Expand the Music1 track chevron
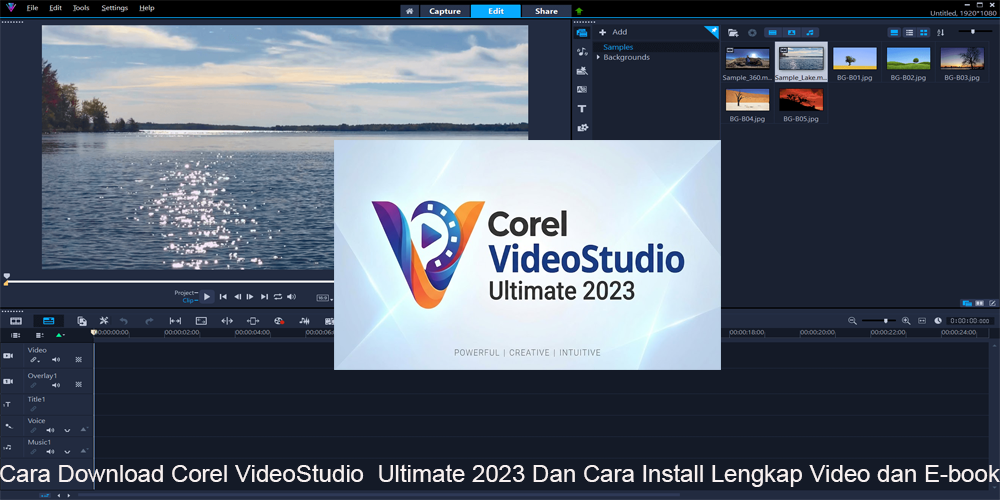The width and height of the screenshot is (1000, 500). [67, 452]
